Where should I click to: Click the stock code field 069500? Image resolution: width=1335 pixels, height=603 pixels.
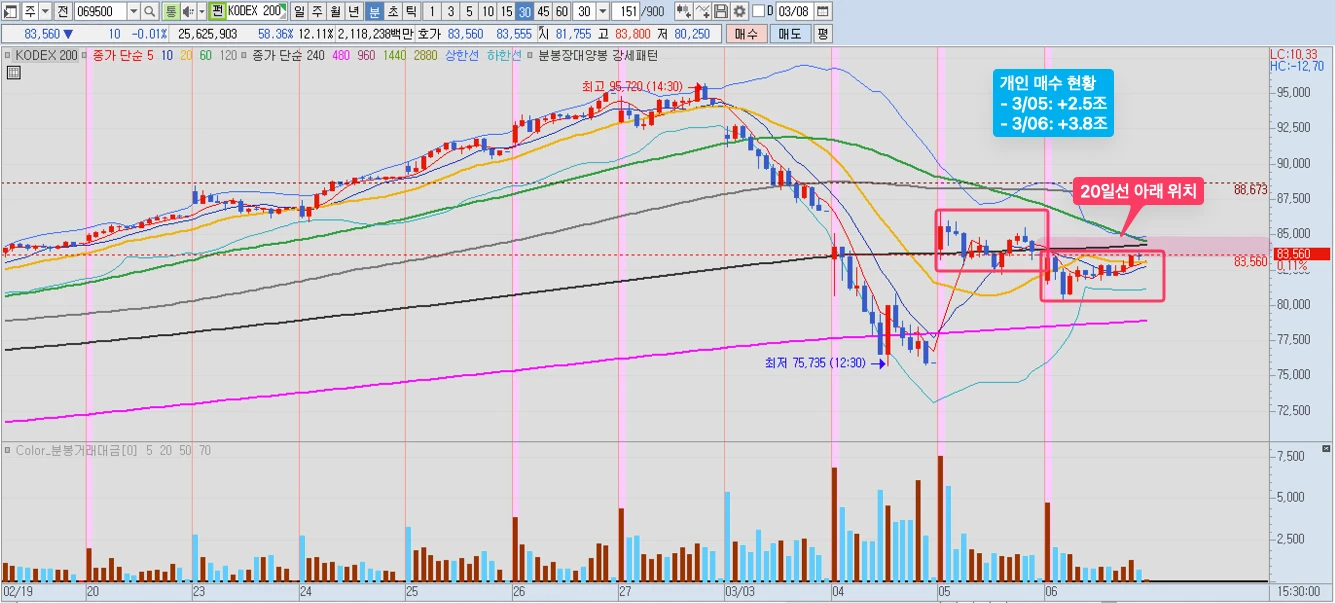101,11
